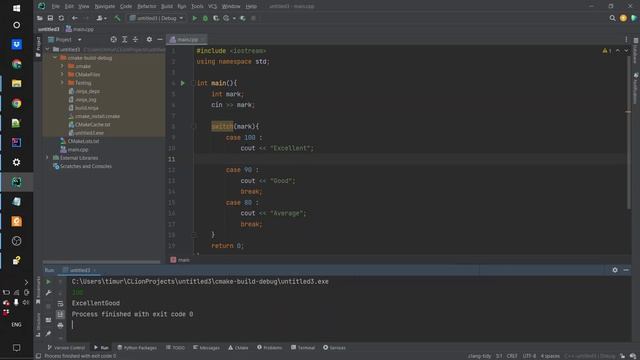This screenshot has height=360, width=640.
Task: Open the Problems tool window
Action: pyautogui.click(x=269, y=348)
